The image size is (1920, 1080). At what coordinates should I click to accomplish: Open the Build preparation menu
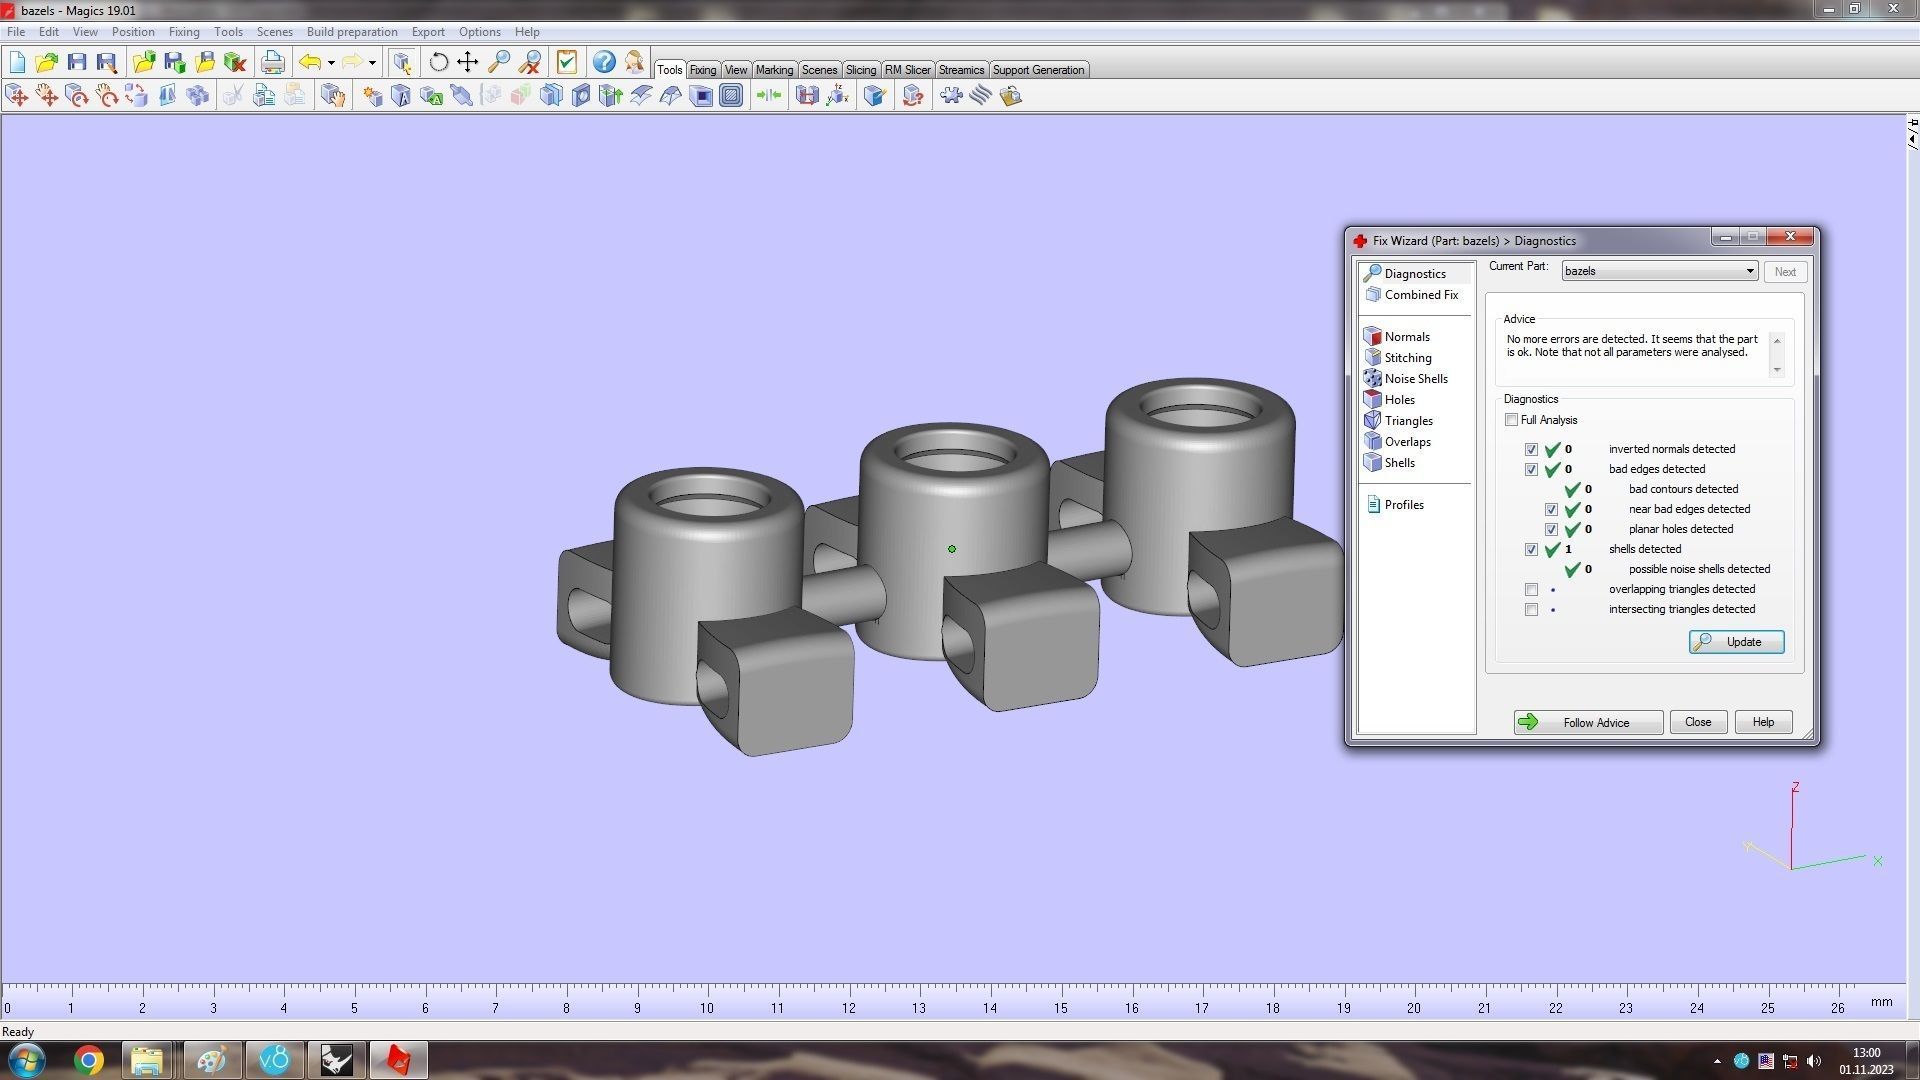point(351,32)
